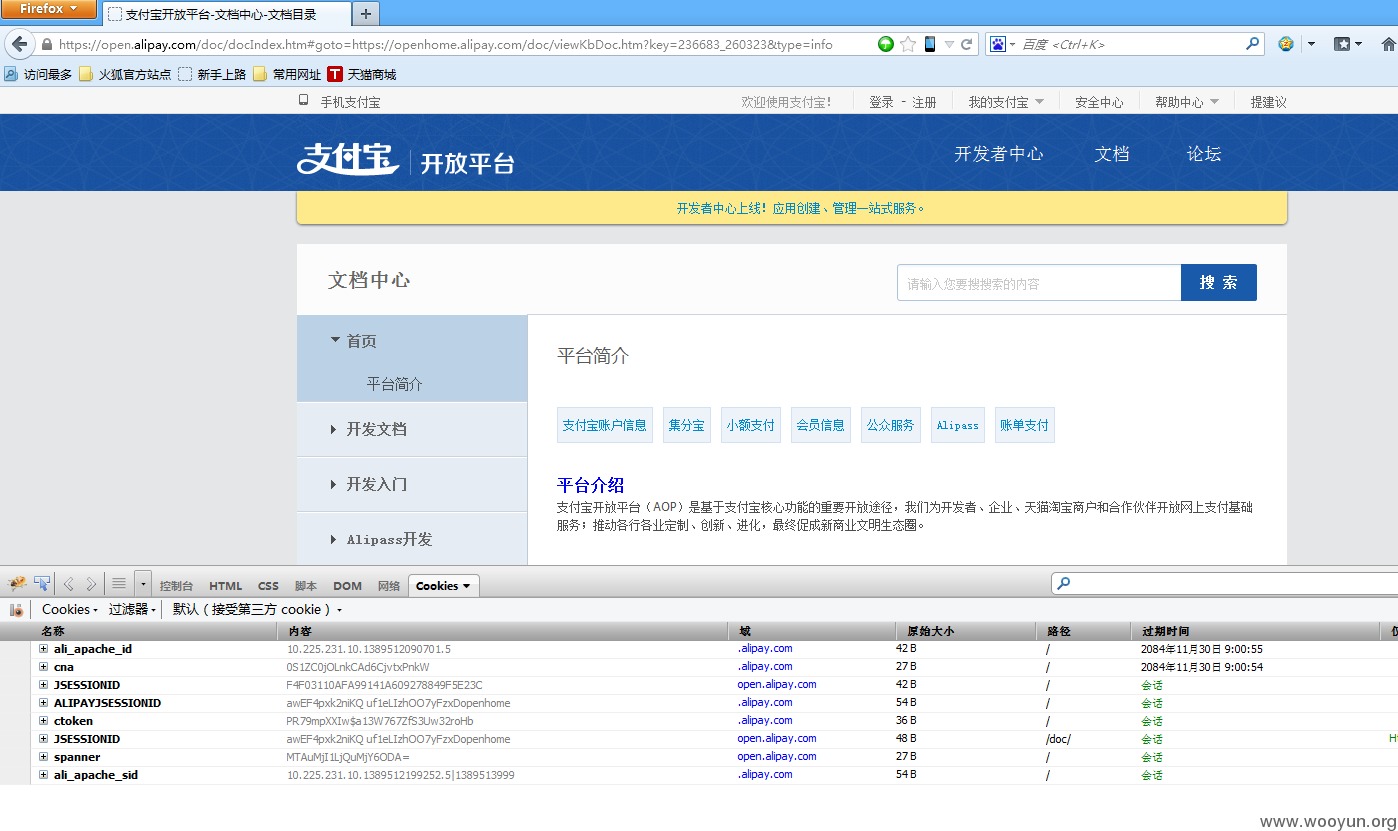The image size is (1398, 831).
Task: Click the green umbrella icon in address bar
Action: pos(885,44)
